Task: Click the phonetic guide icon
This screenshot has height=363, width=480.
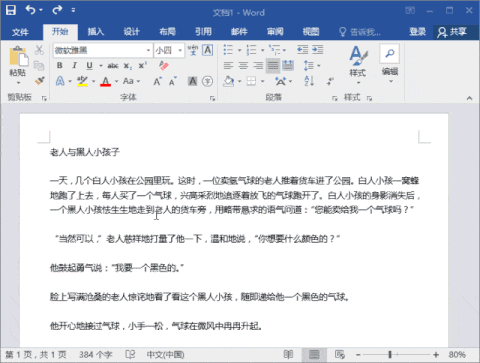Action: click(193, 50)
